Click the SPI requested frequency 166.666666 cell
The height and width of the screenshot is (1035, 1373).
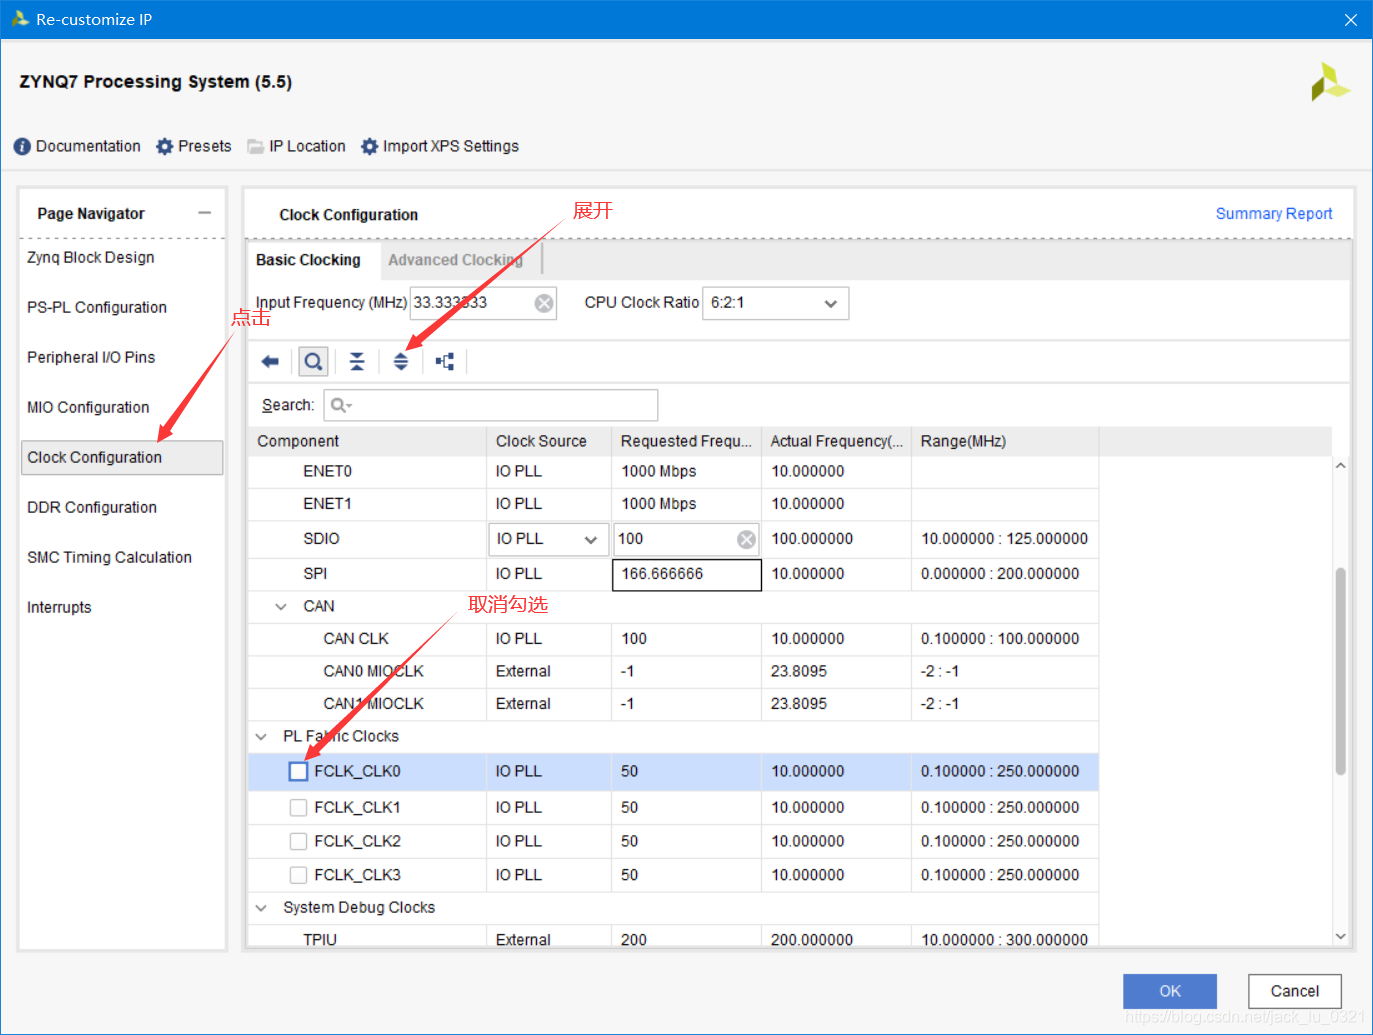coord(687,574)
